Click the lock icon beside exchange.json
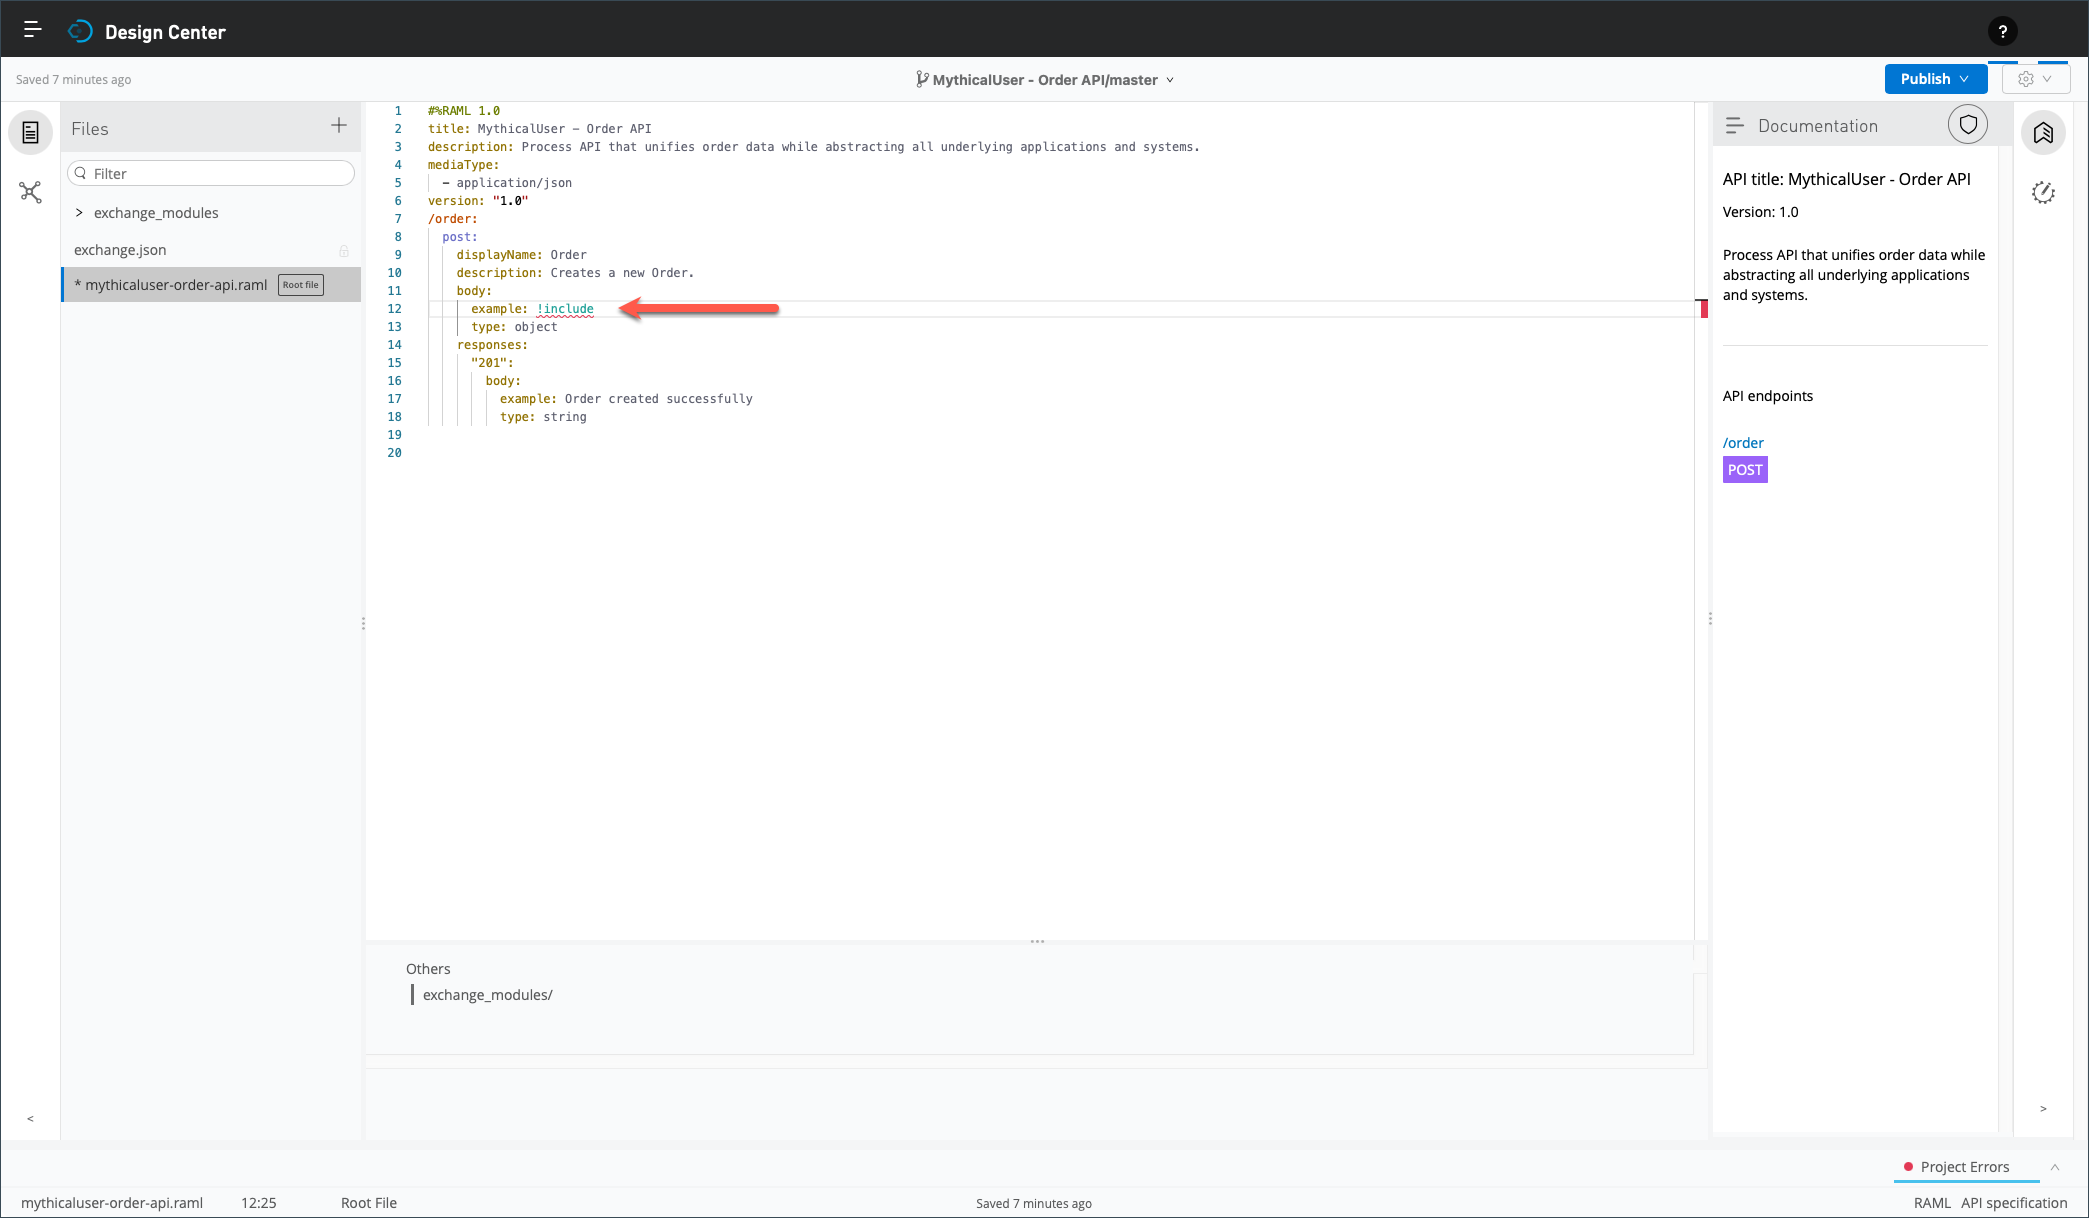This screenshot has width=2089, height=1218. [x=344, y=251]
